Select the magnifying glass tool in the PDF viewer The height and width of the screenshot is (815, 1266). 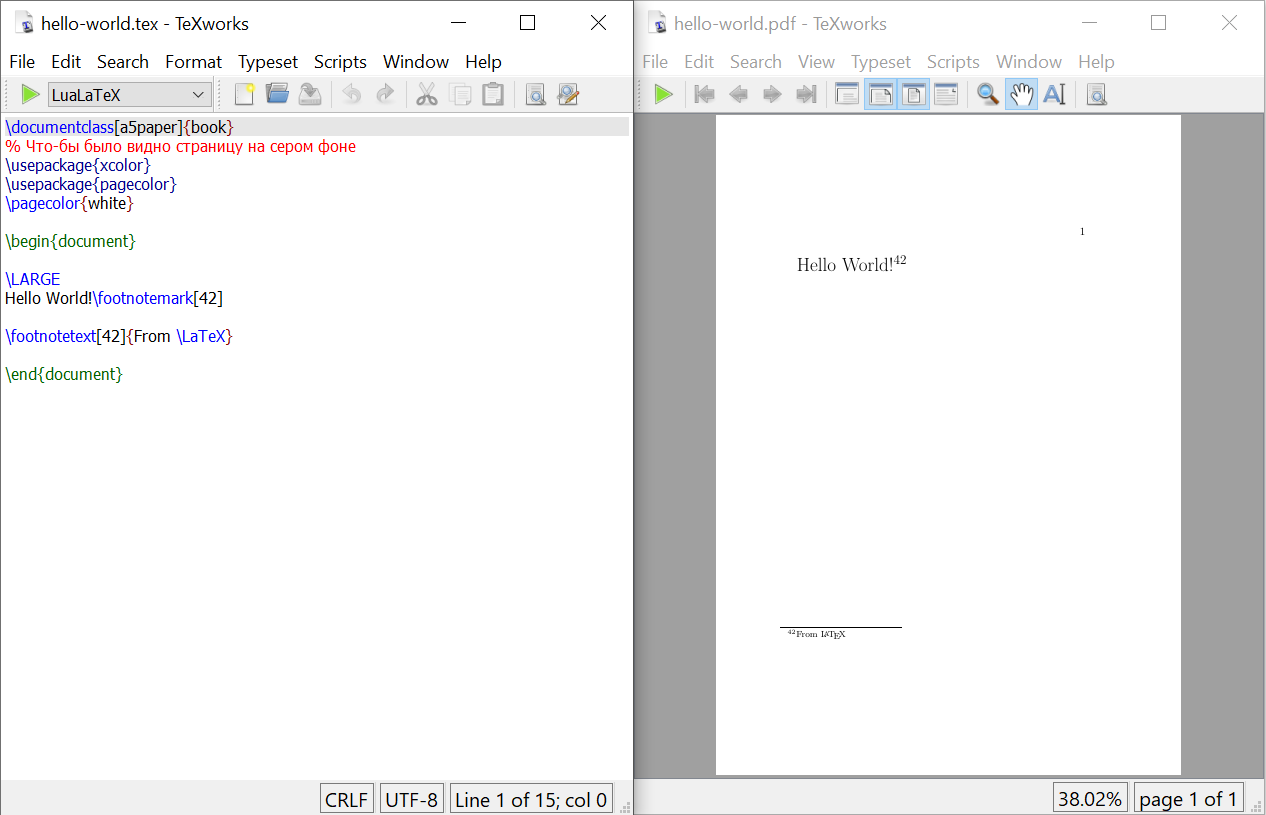[988, 95]
